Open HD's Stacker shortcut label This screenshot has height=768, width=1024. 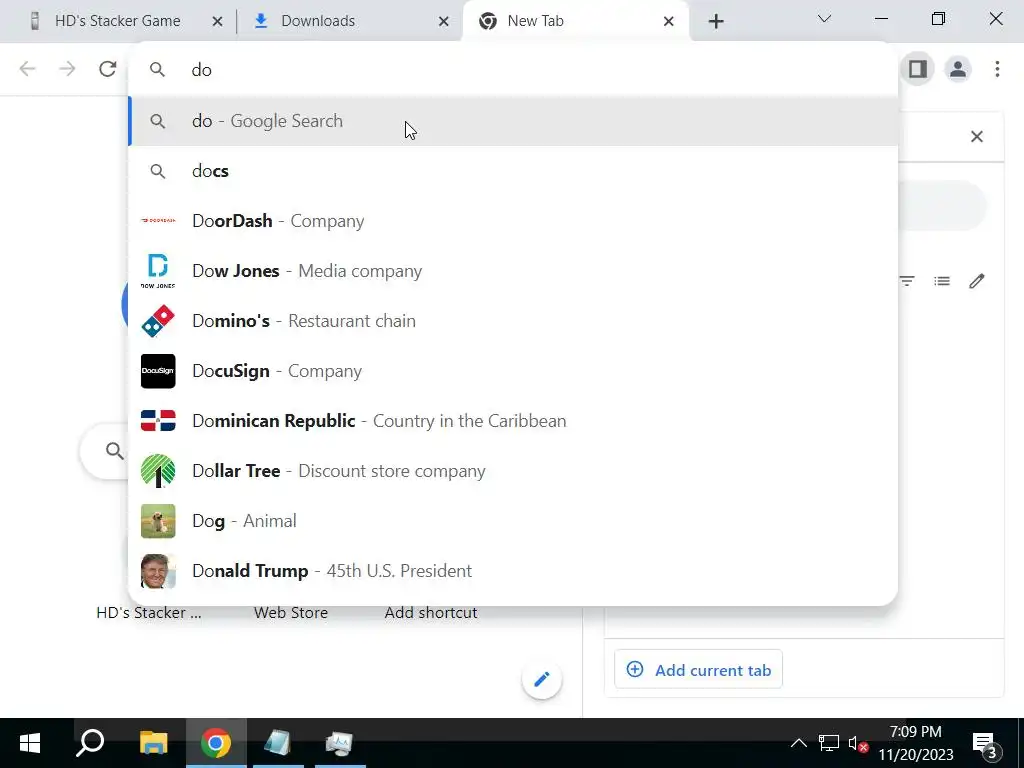point(149,613)
